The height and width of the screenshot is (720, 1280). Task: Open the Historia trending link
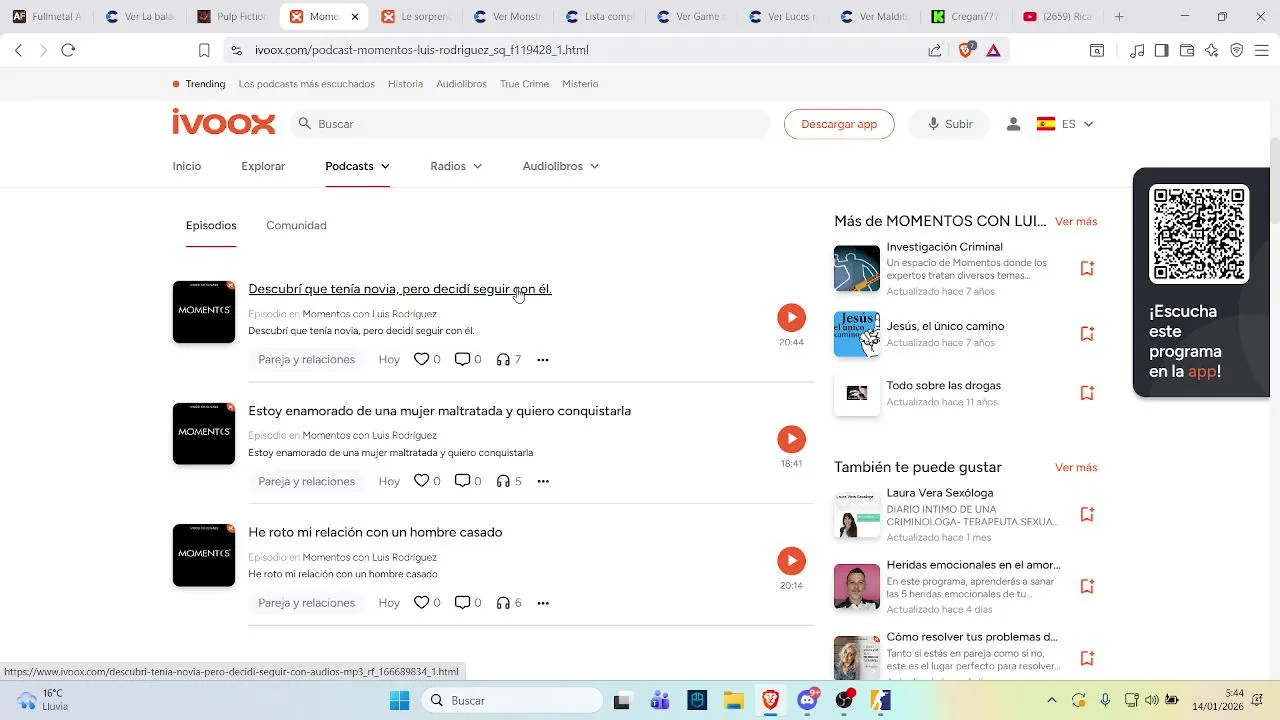coord(405,84)
